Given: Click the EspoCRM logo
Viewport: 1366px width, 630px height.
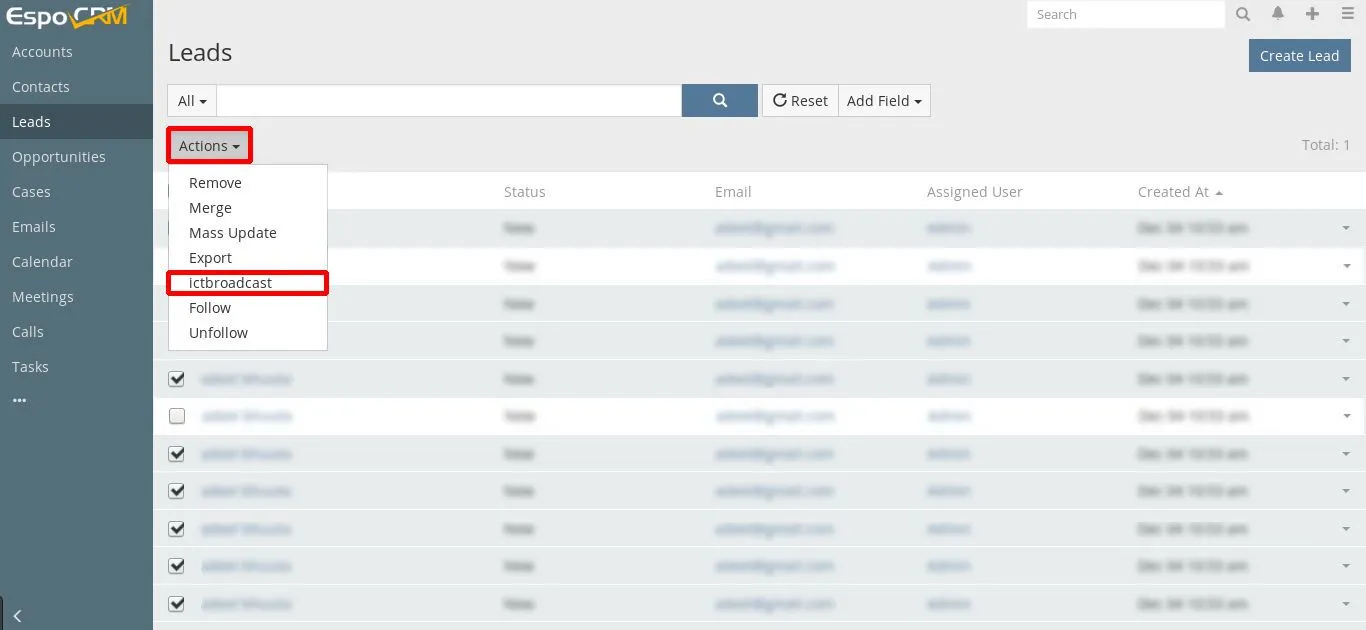Looking at the screenshot, I should click(66, 16).
